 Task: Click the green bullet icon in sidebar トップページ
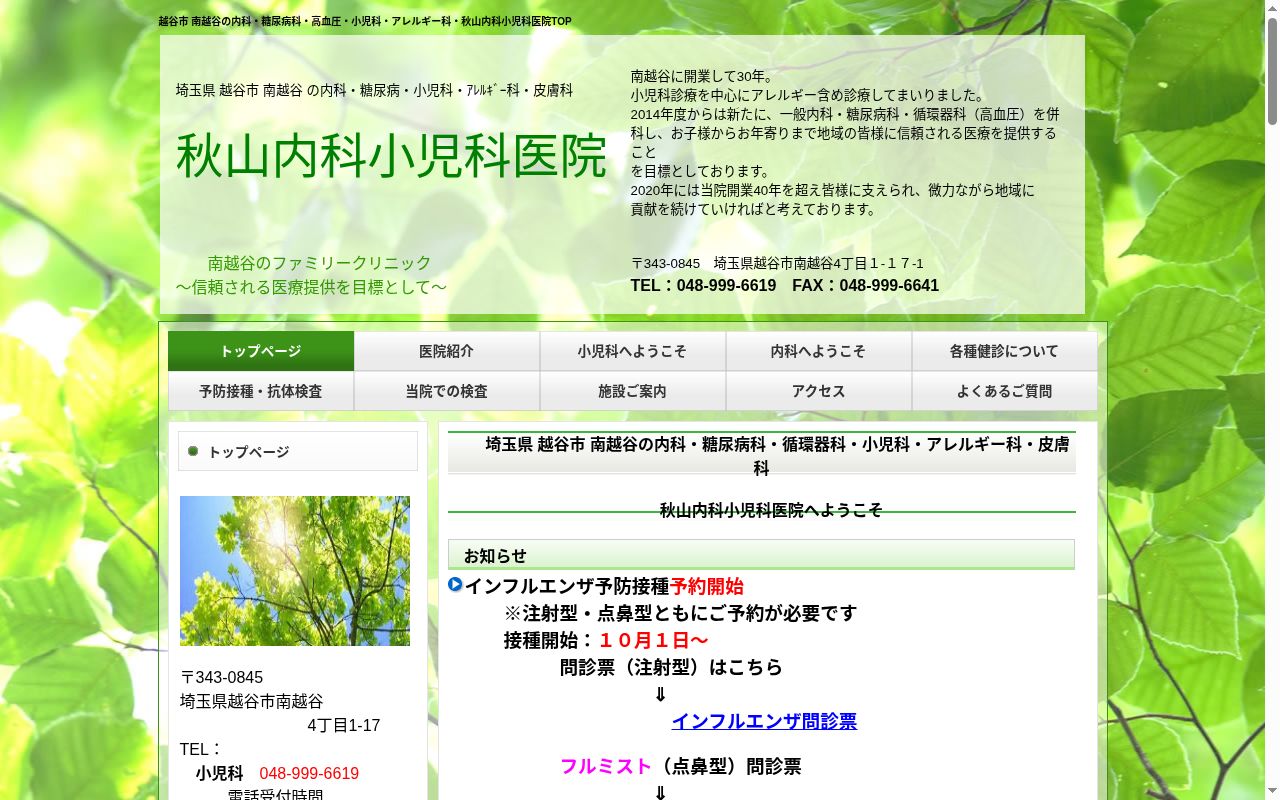[193, 451]
